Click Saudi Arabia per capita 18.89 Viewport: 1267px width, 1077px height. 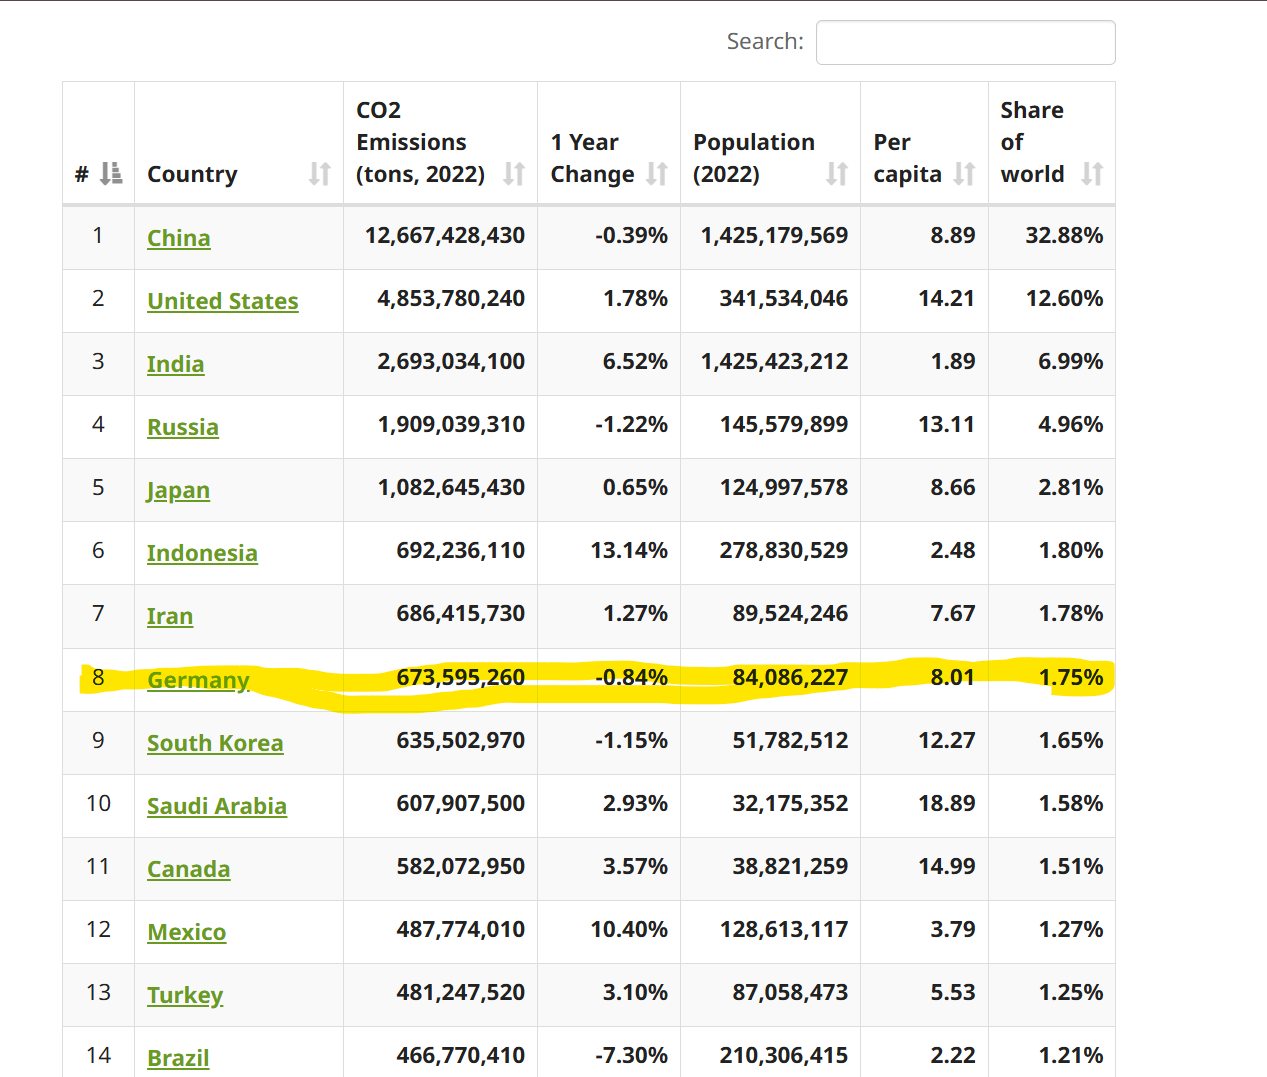point(947,803)
